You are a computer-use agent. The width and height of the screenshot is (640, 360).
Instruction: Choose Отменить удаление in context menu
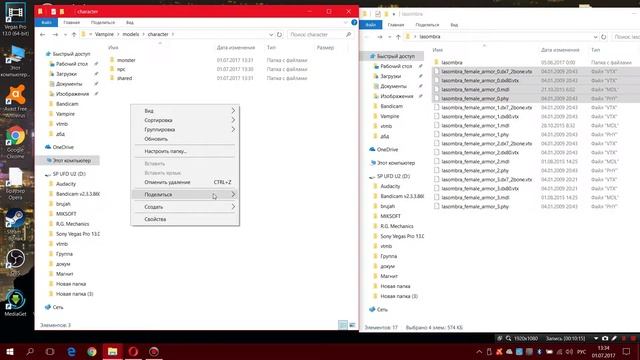click(x=185, y=182)
